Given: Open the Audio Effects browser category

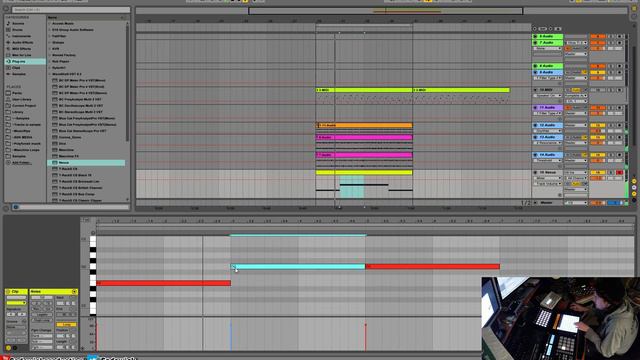Looking at the screenshot, I should pos(22,42).
